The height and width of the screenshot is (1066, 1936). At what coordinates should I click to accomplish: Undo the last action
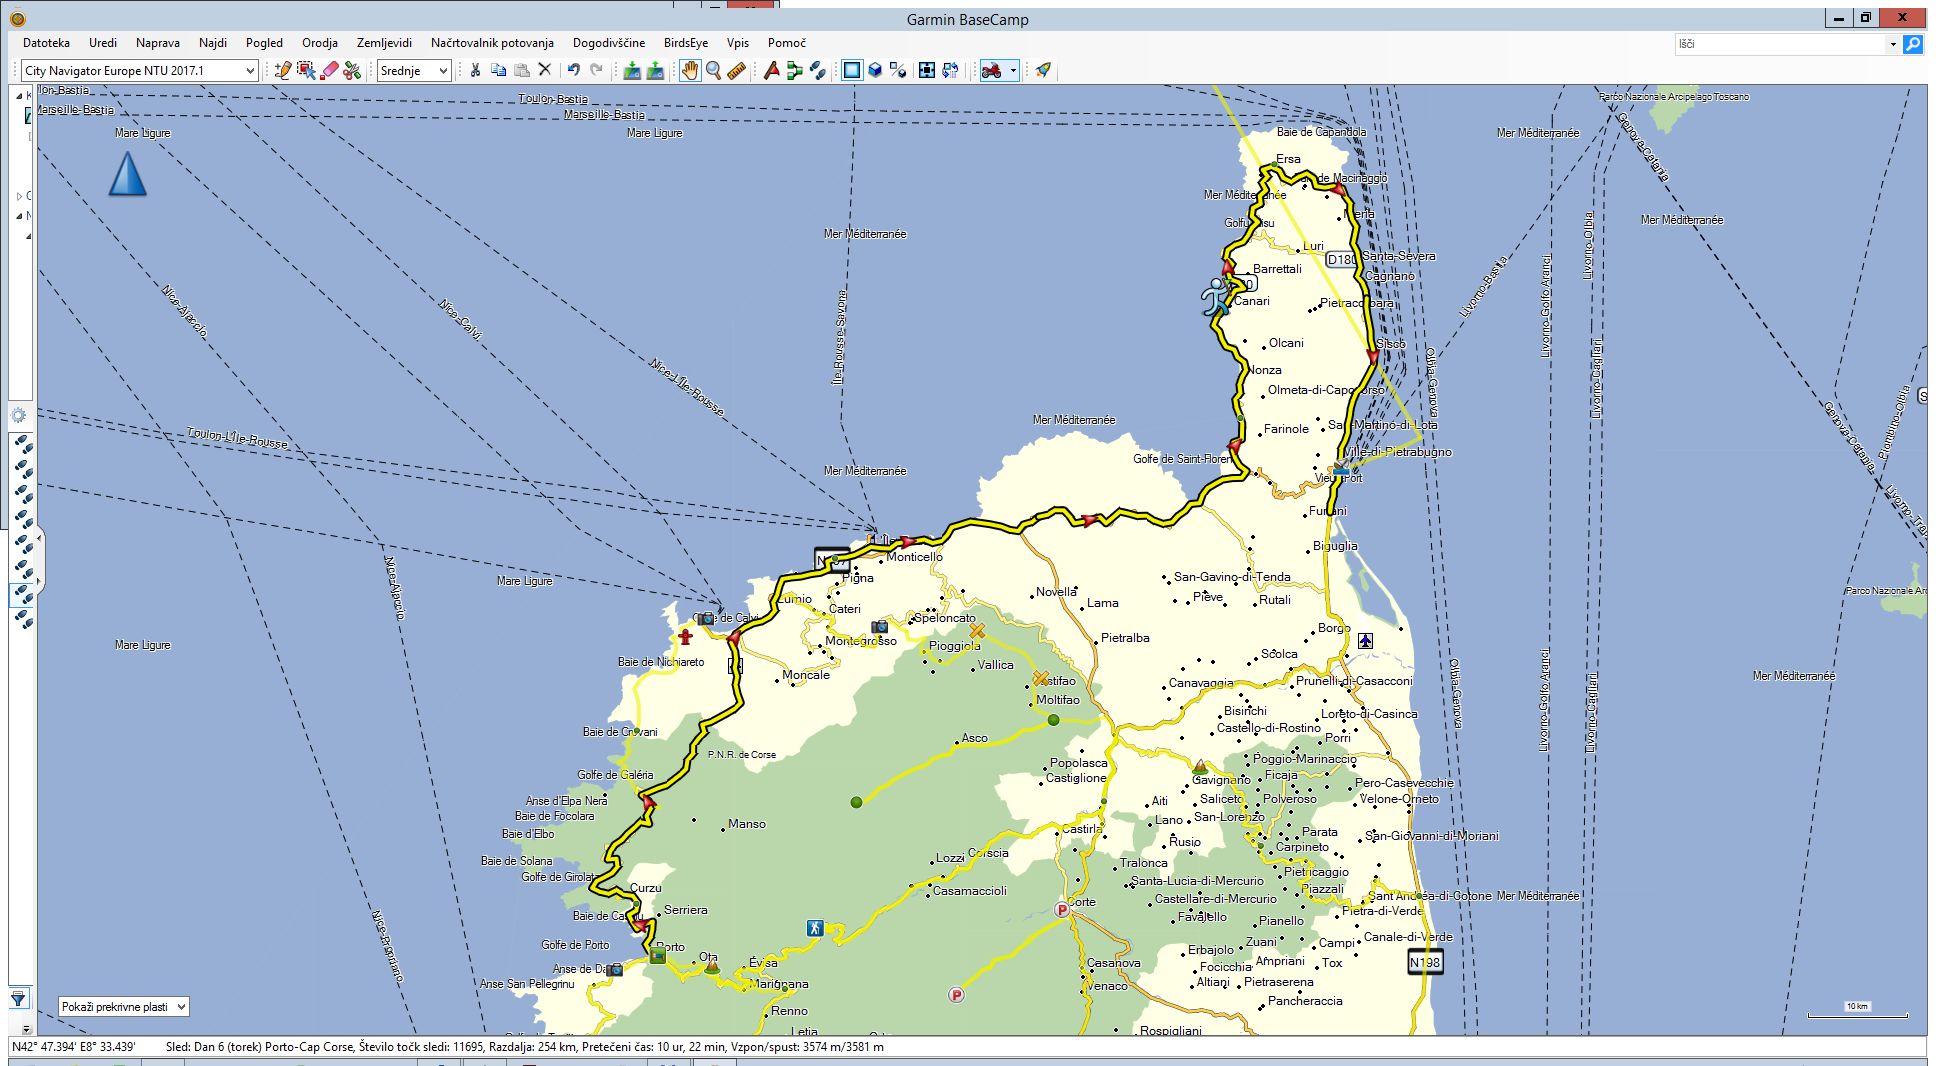pyautogui.click(x=574, y=70)
